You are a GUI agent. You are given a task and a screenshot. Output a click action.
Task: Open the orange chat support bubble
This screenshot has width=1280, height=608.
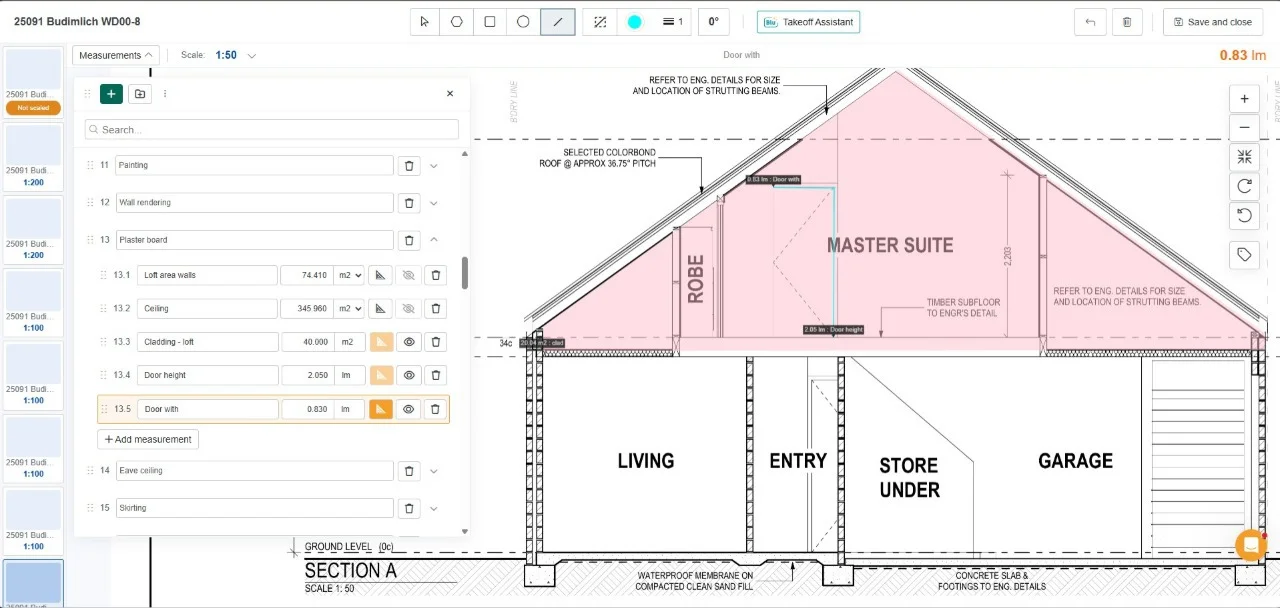(x=1251, y=545)
